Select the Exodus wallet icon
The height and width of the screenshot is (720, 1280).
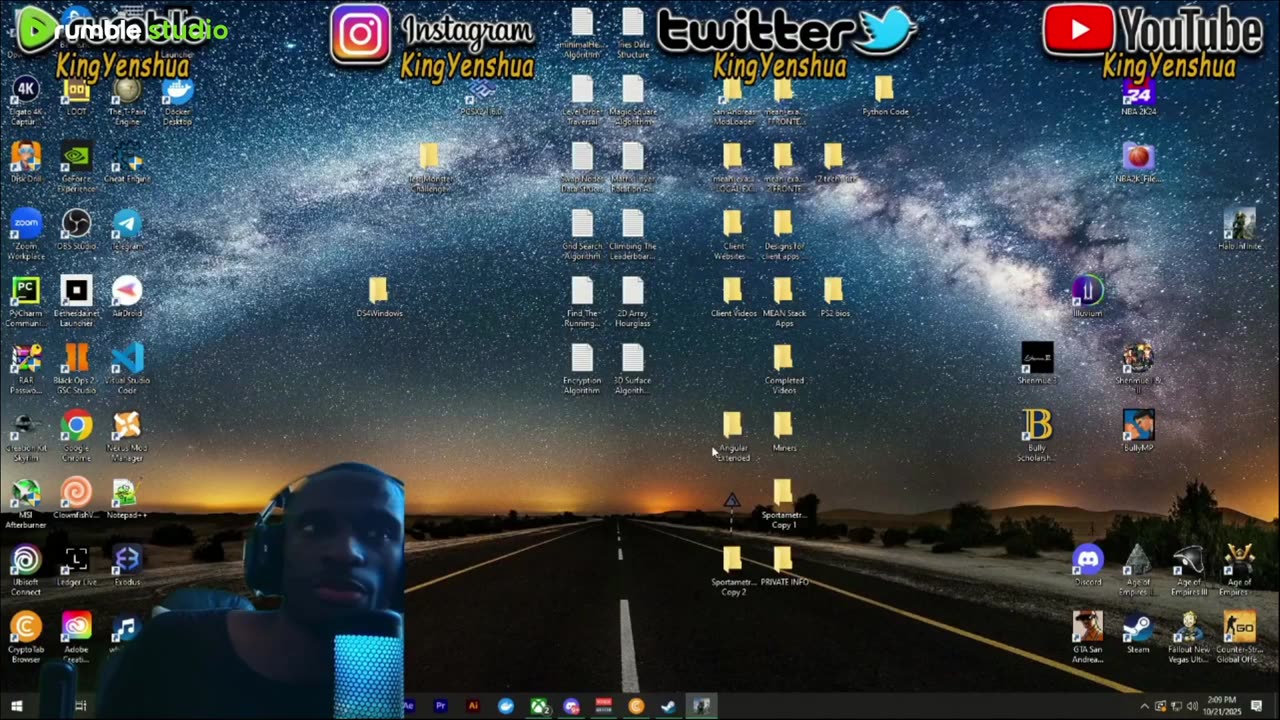pyautogui.click(x=127, y=565)
